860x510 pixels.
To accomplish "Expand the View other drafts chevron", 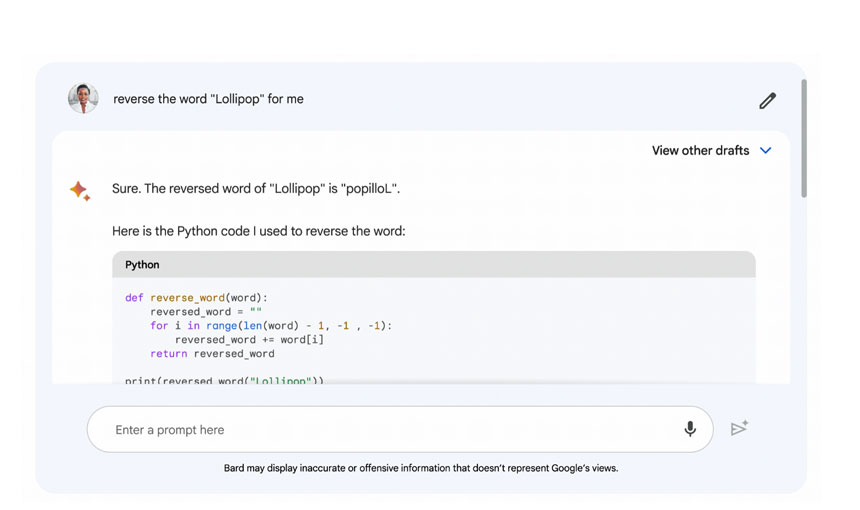I will 766,151.
